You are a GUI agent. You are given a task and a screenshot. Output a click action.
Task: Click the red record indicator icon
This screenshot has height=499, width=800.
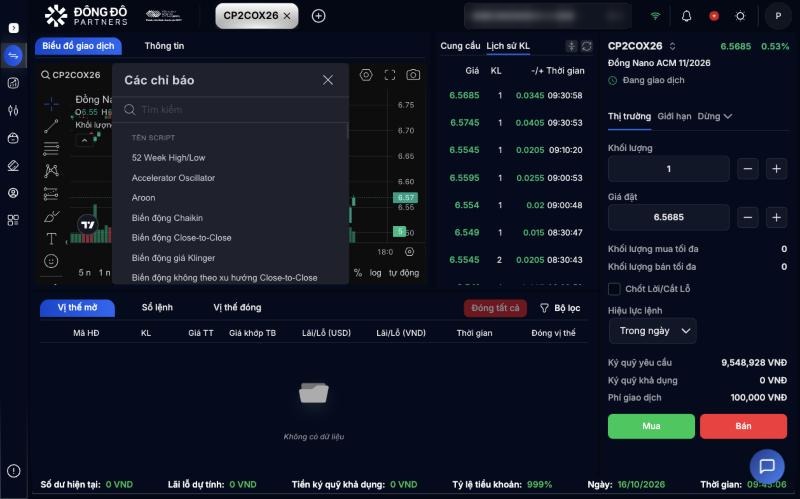tap(714, 16)
